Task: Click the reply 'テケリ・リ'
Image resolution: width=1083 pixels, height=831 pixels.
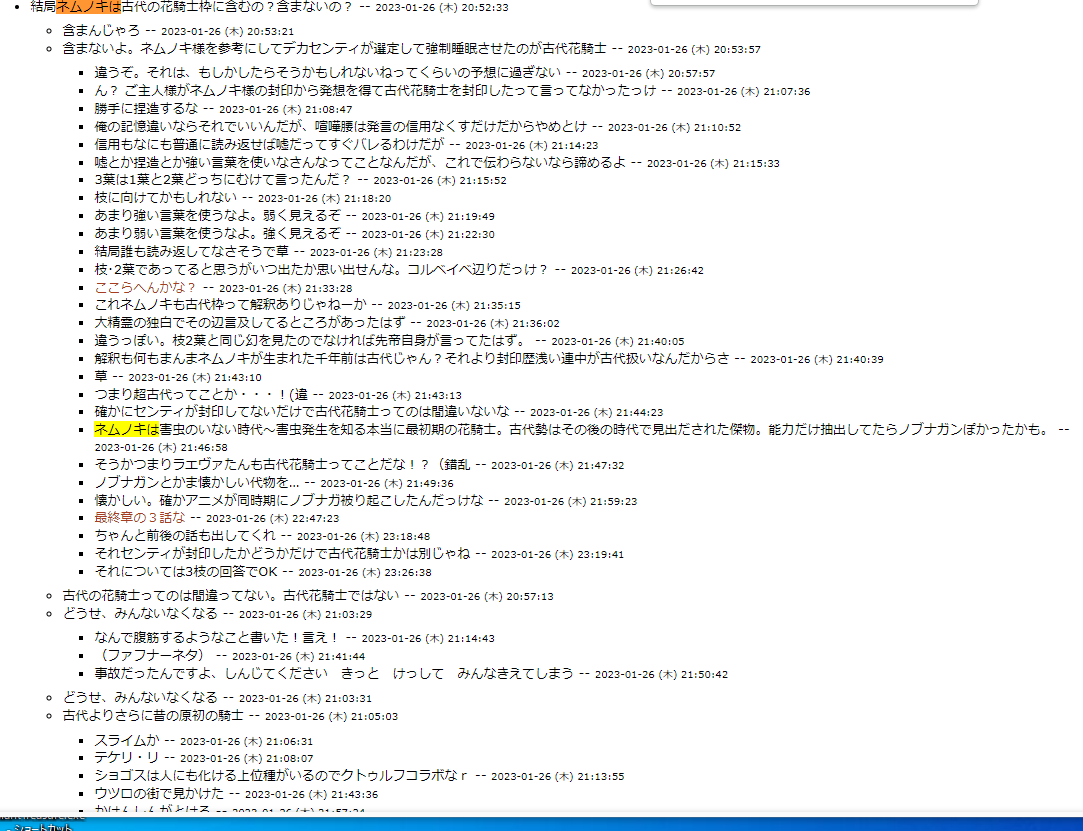Action: [126, 757]
